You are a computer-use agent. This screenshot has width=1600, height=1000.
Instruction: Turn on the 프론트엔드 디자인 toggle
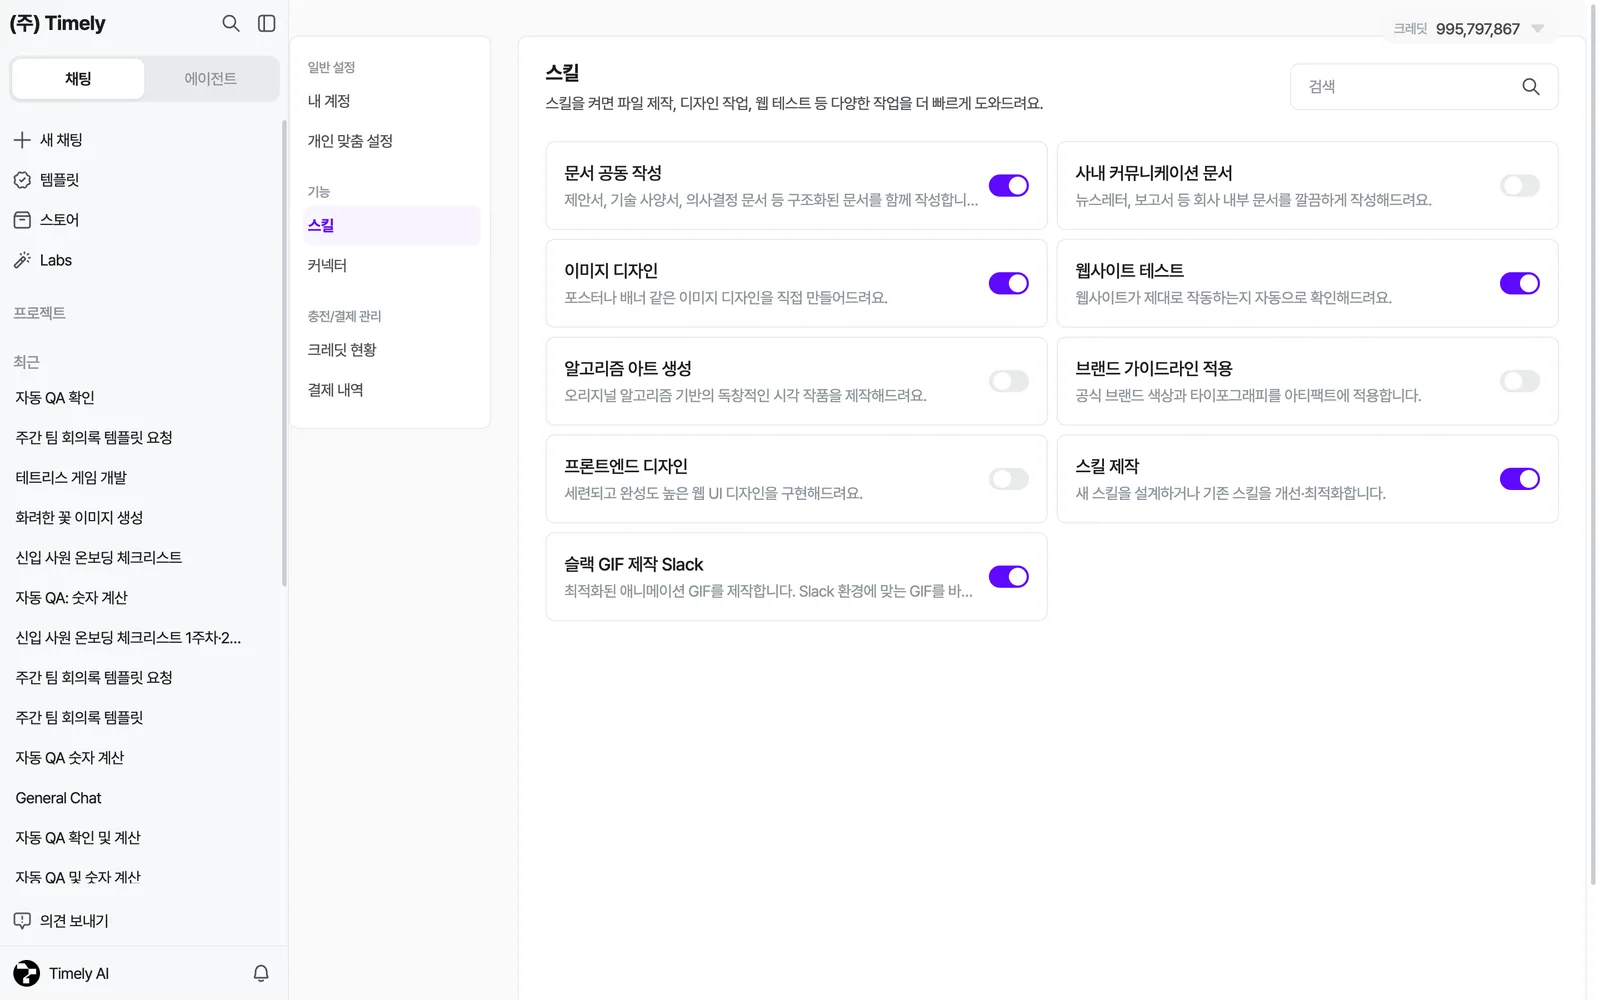pyautogui.click(x=1008, y=479)
